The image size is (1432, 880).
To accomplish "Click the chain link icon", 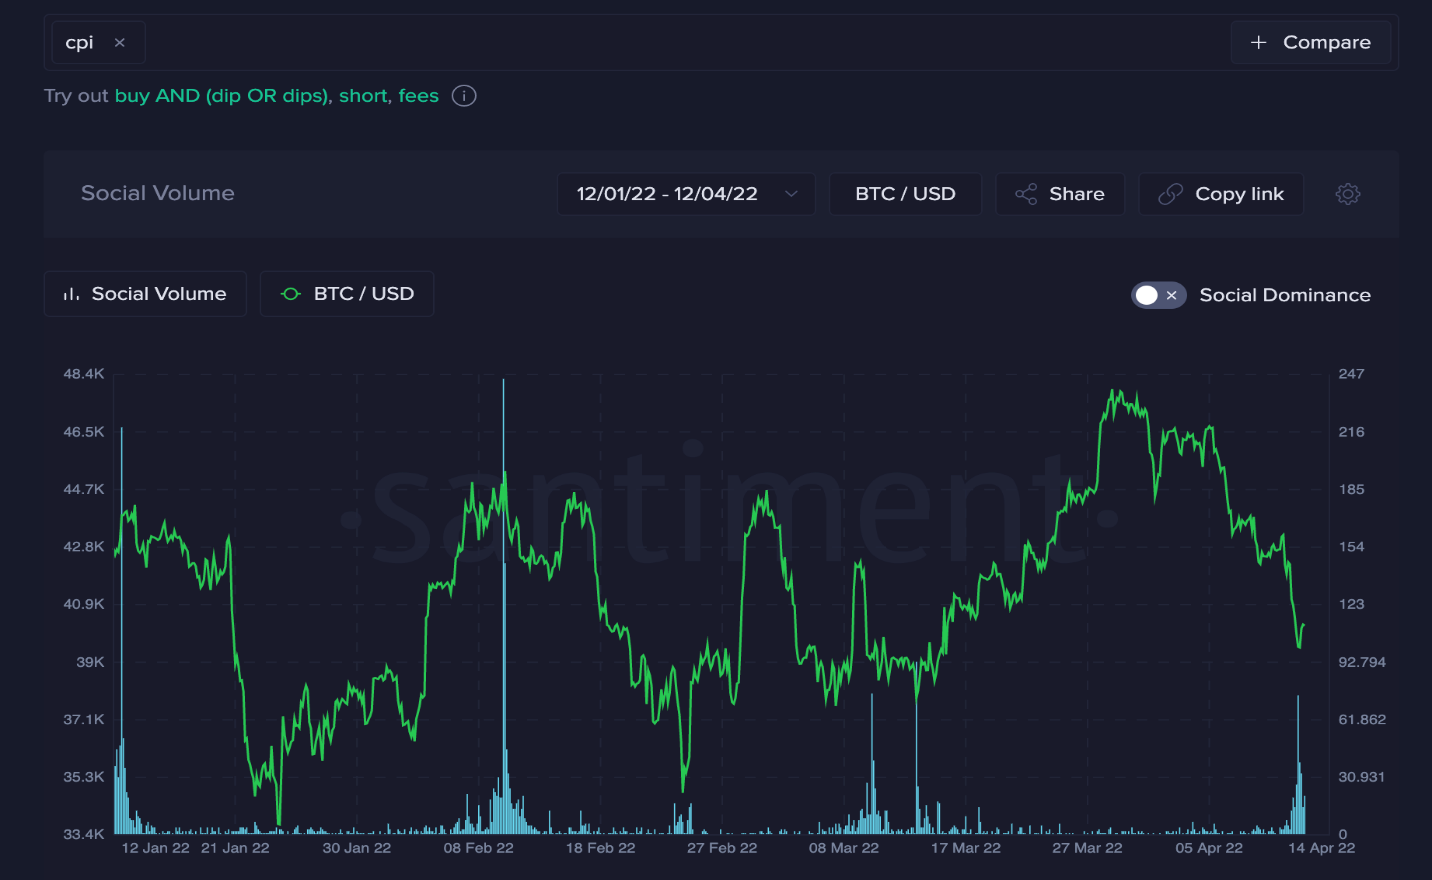I will tap(1170, 194).
